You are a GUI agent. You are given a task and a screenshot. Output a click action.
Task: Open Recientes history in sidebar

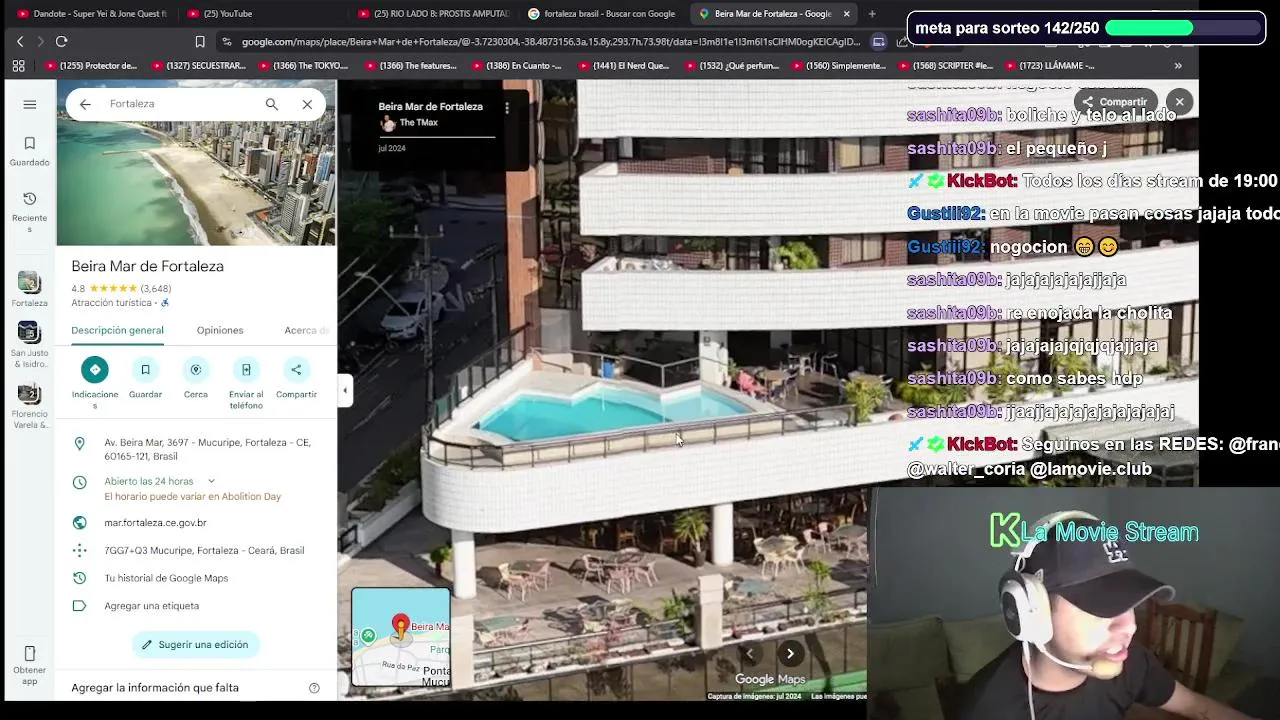point(30,211)
